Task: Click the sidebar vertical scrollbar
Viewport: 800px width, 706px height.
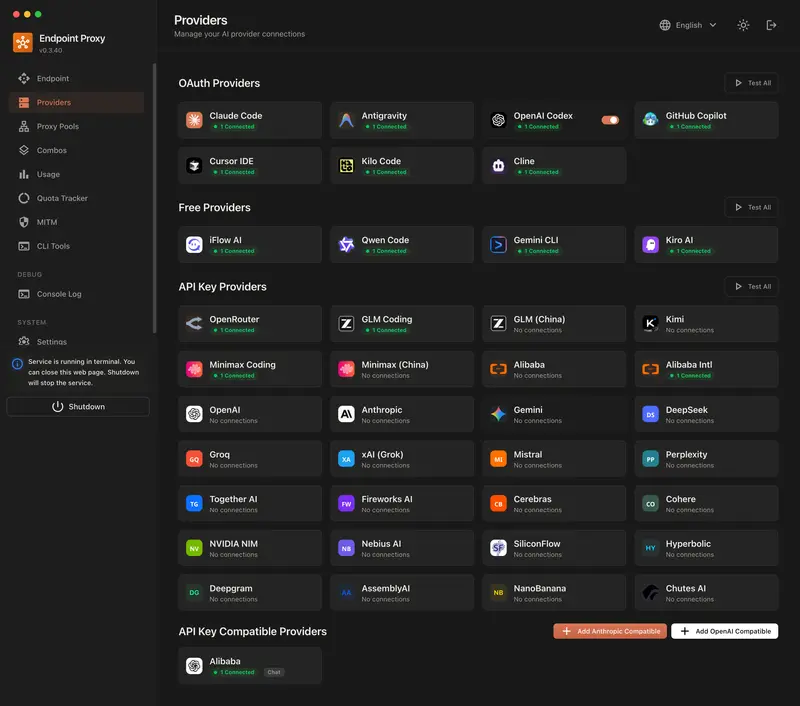Action: tap(154, 199)
